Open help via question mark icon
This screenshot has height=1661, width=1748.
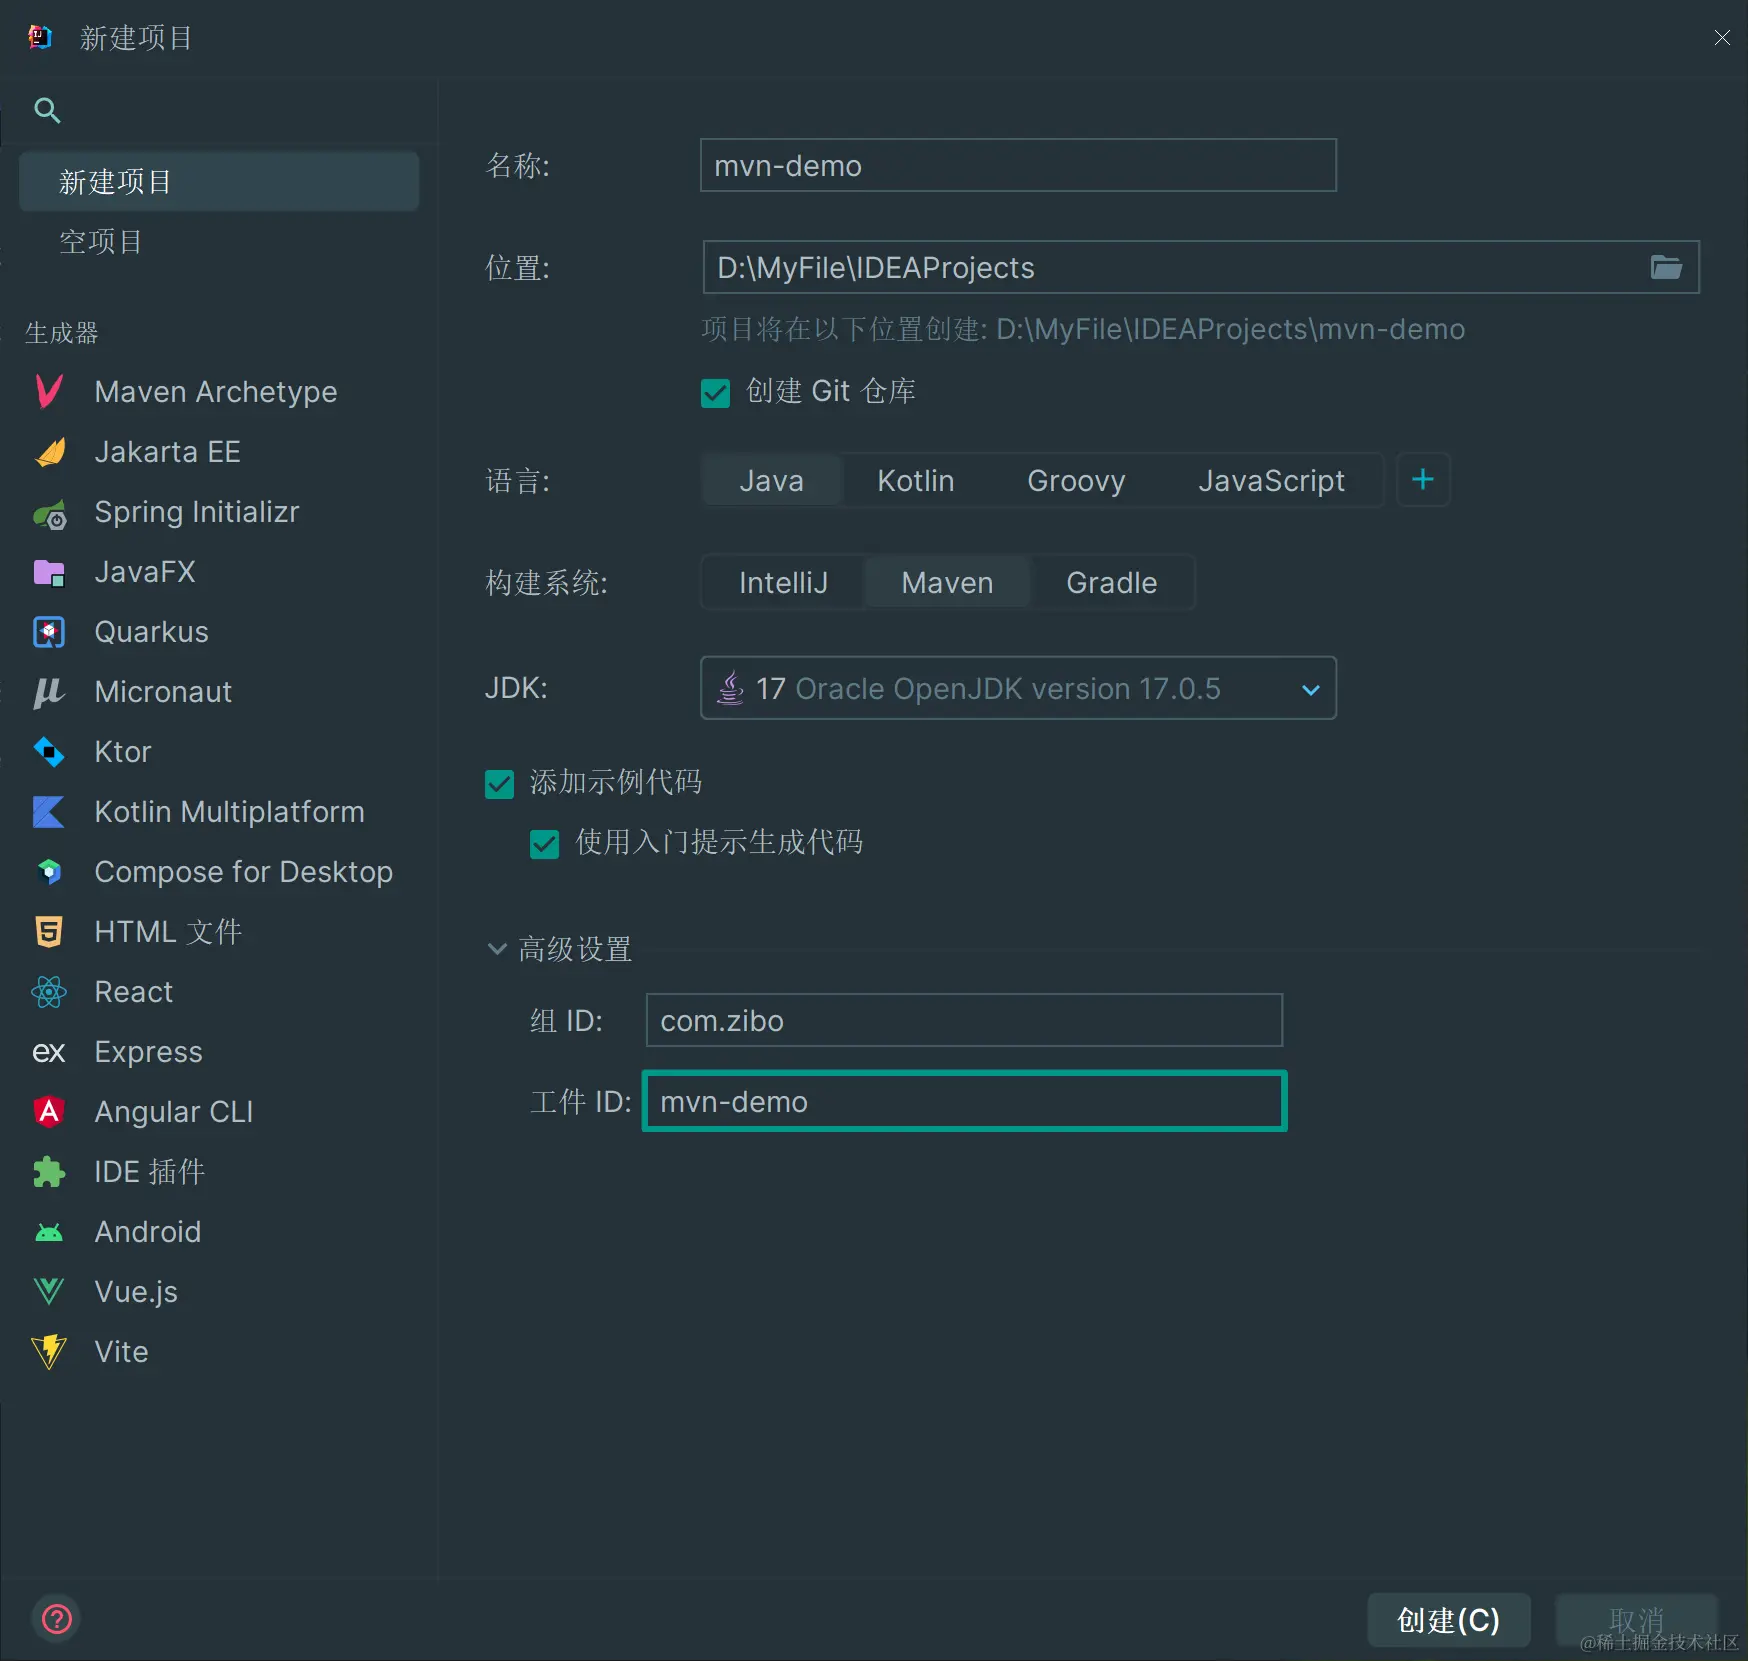tap(57, 1618)
